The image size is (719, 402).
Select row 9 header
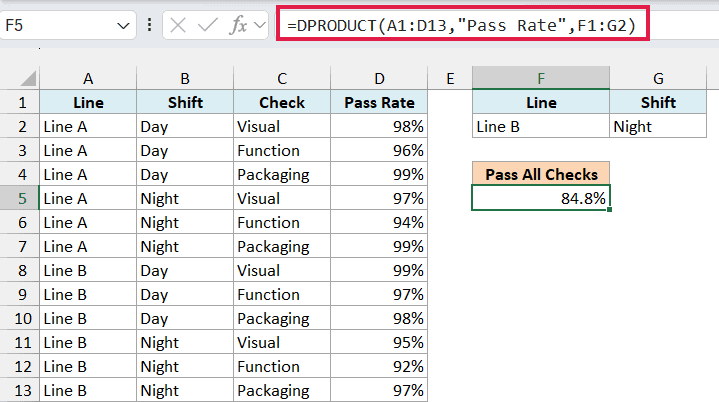click(x=22, y=294)
